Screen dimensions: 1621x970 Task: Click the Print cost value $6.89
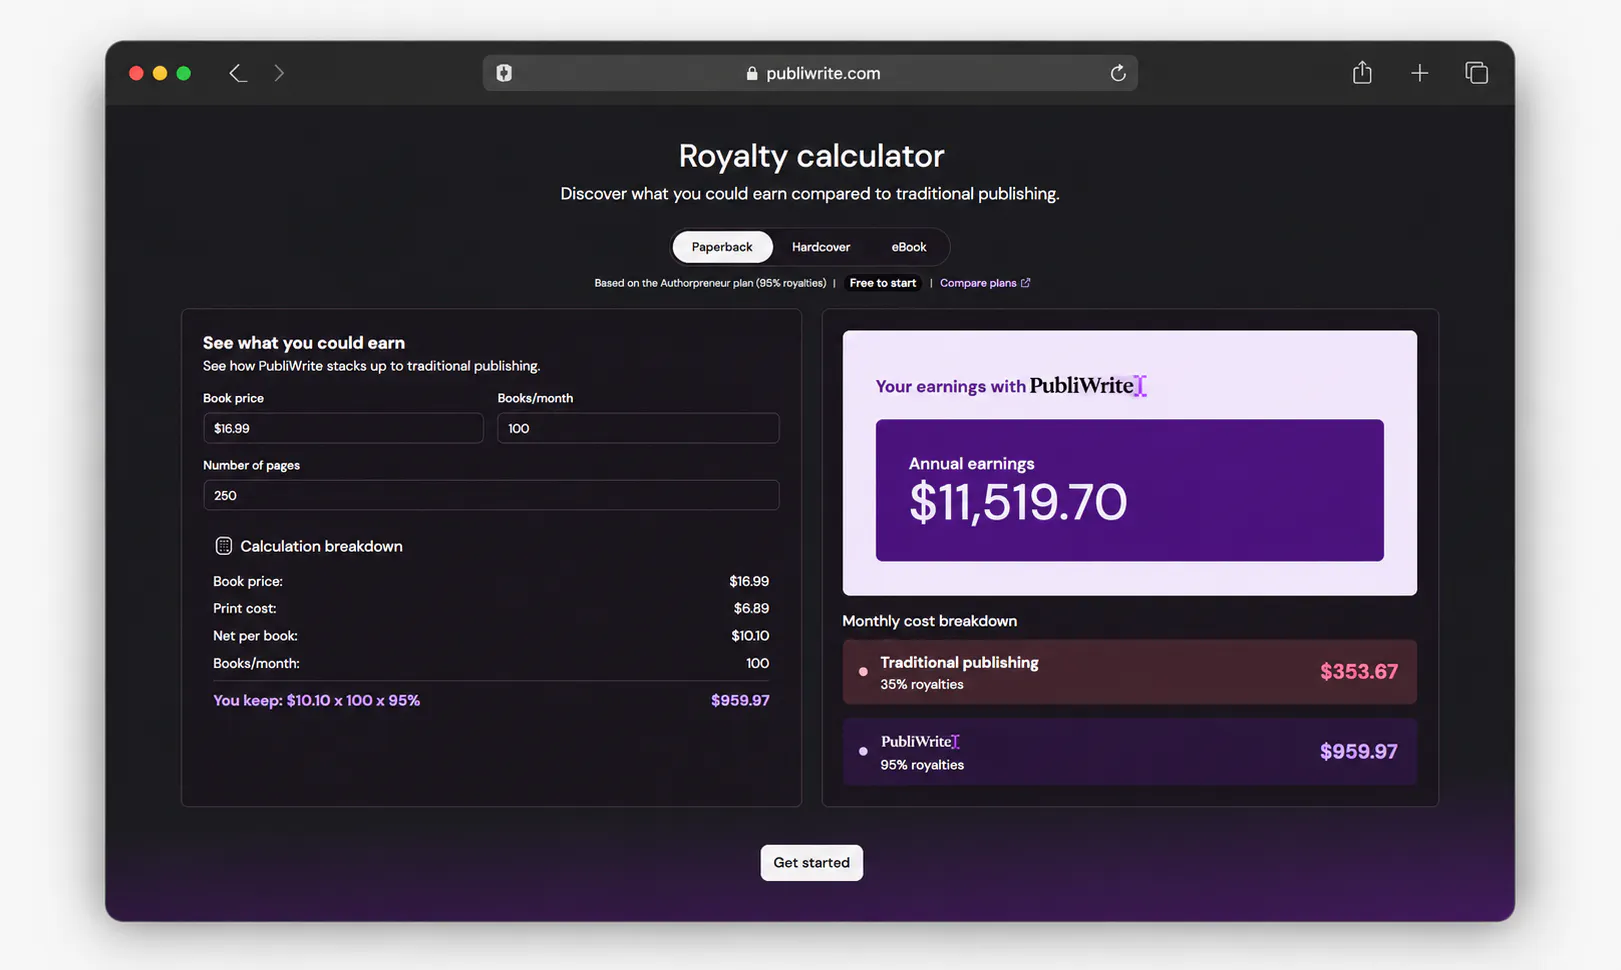751,608
